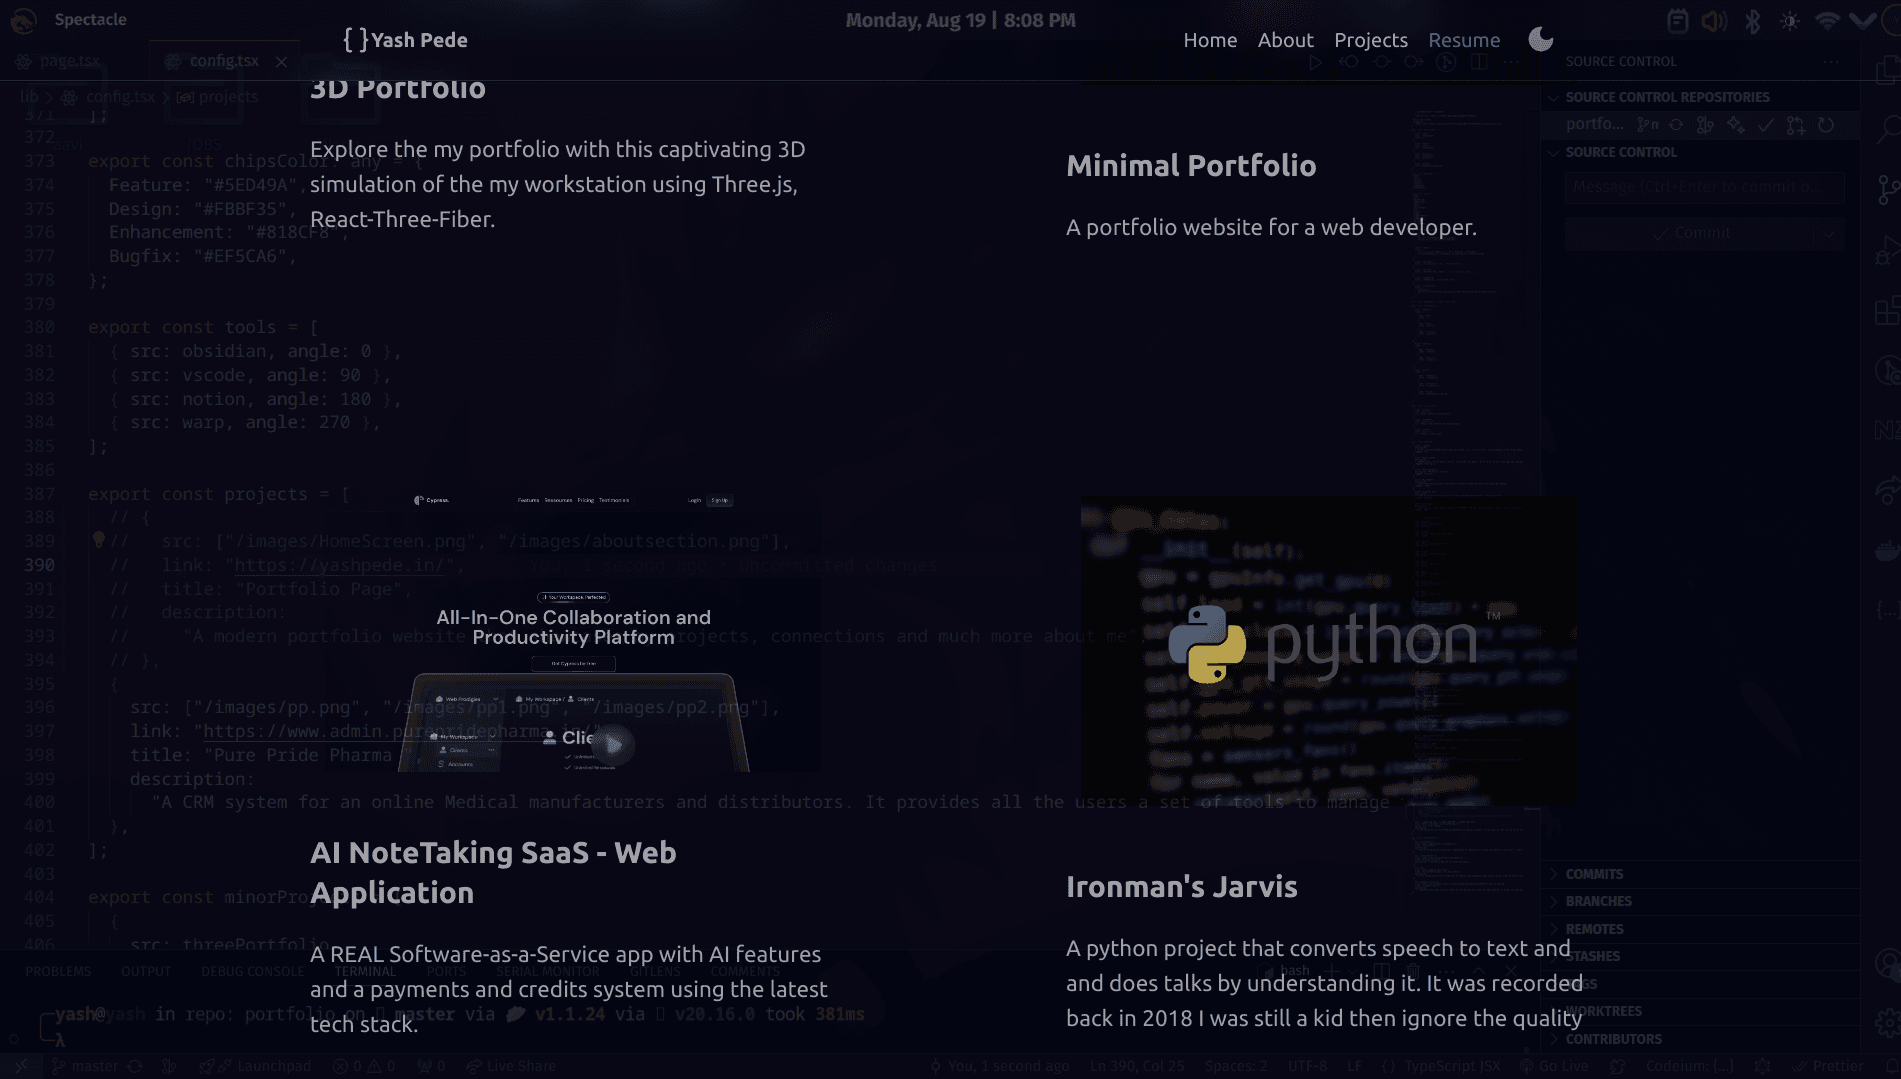
Task: Collapse the Source Control Repositories section
Action: click(x=1553, y=97)
